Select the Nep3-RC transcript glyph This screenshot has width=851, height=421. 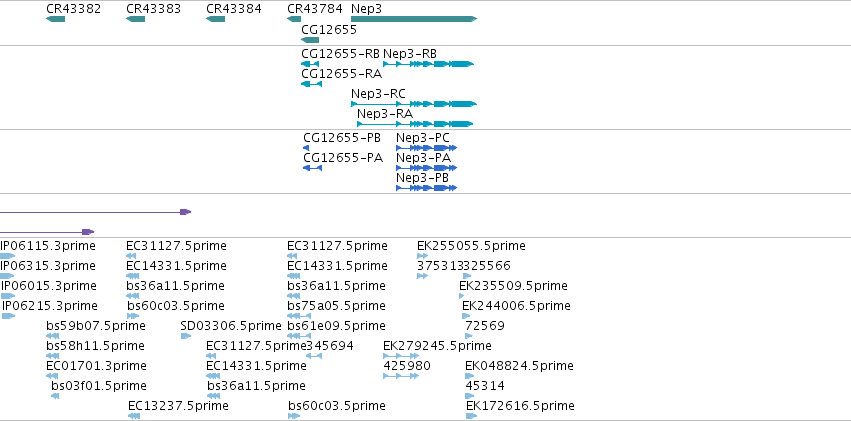[414, 104]
